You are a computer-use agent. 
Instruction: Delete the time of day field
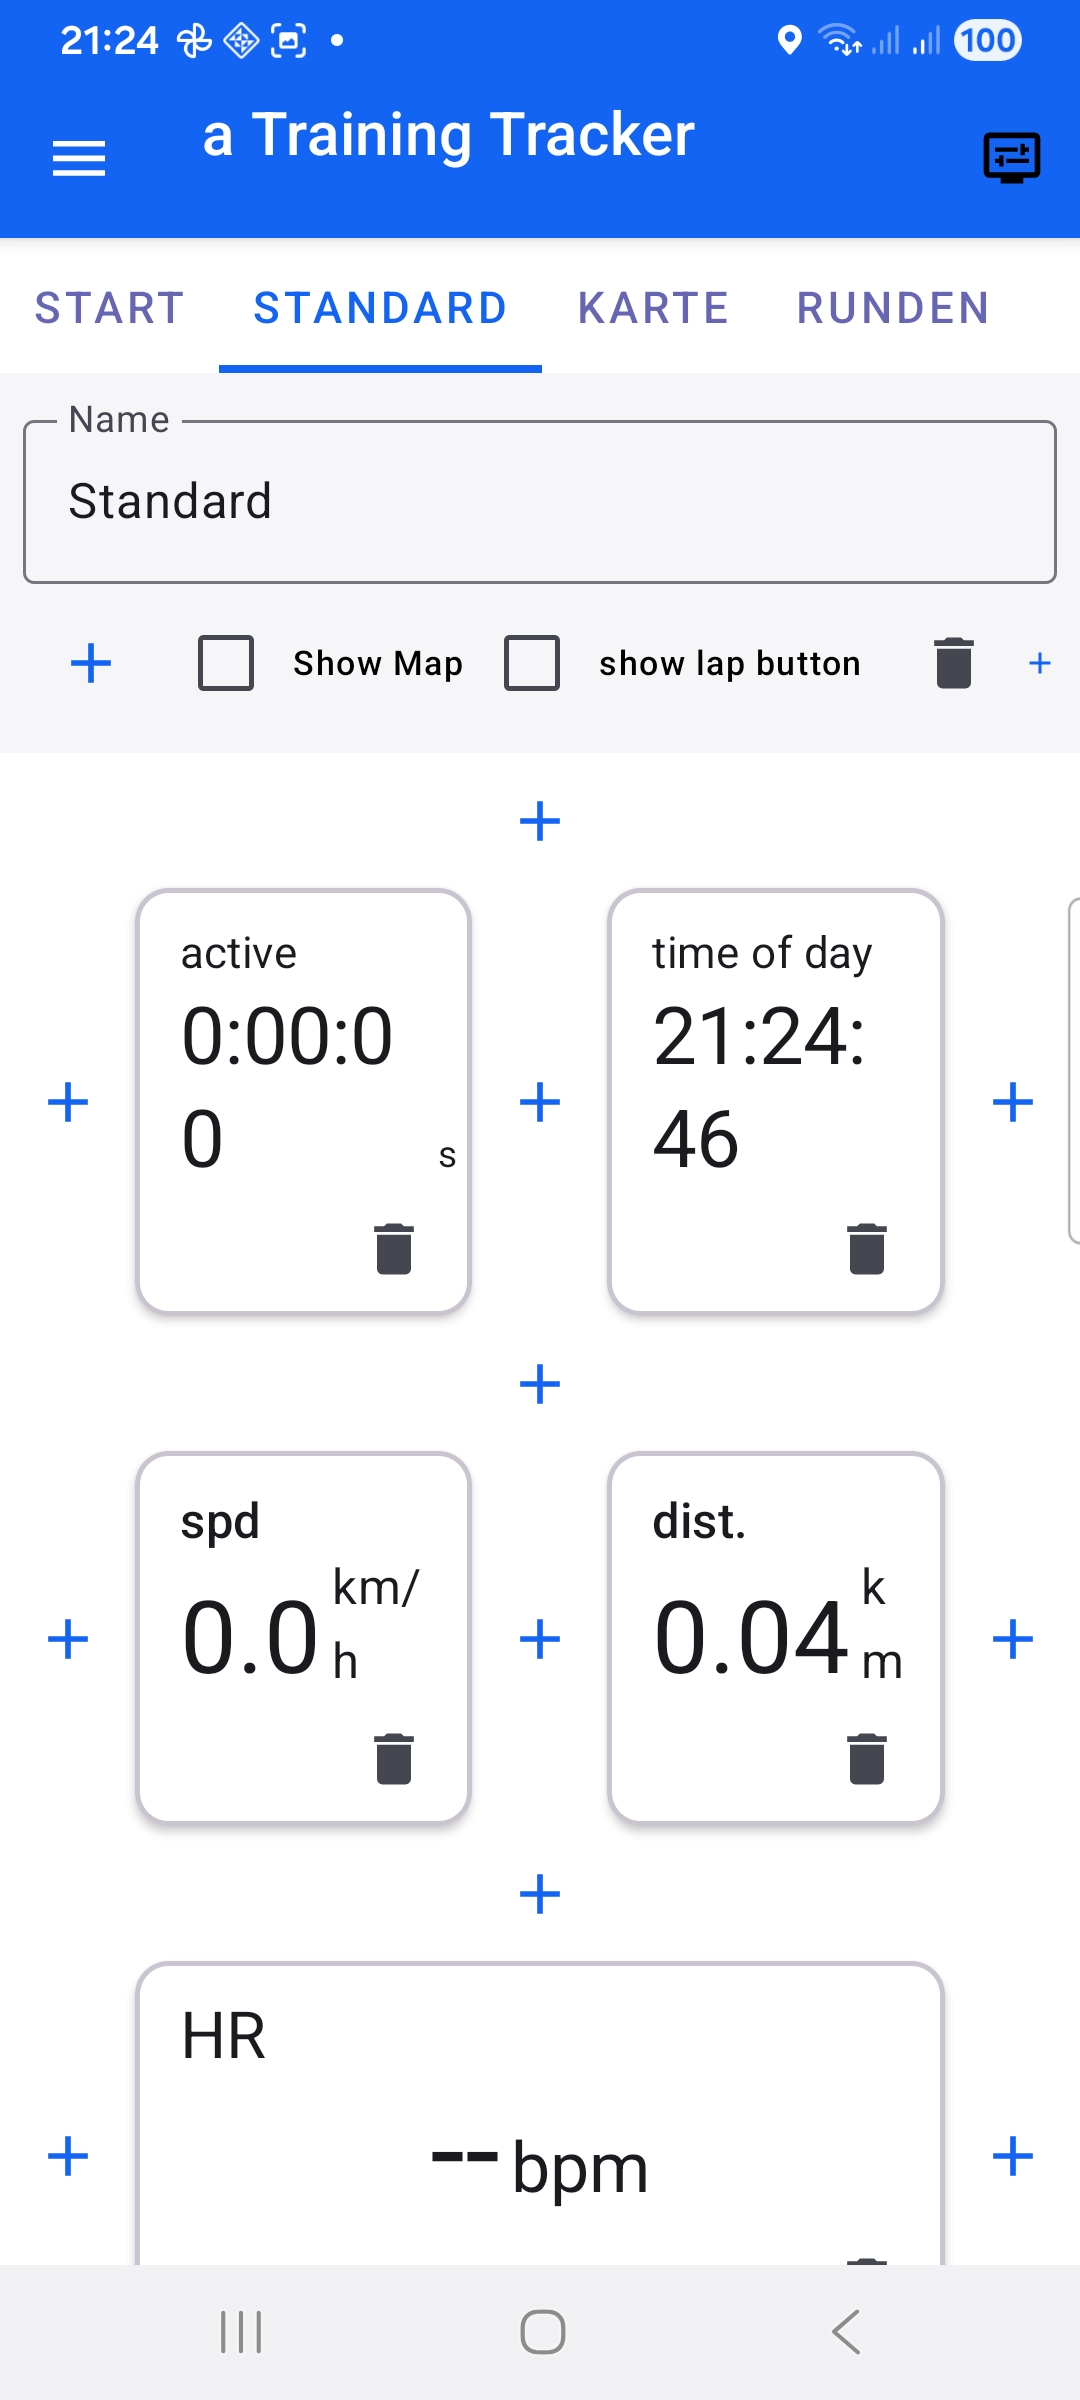(867, 1249)
